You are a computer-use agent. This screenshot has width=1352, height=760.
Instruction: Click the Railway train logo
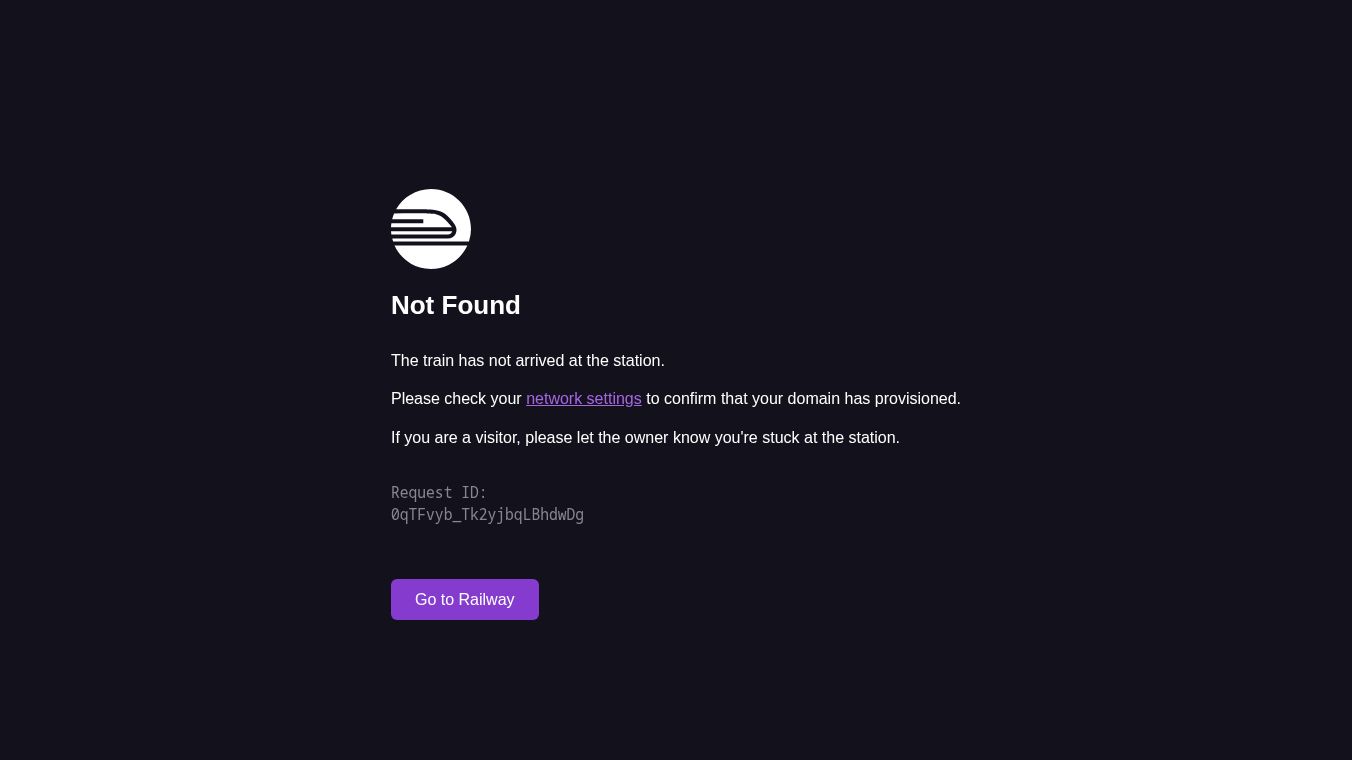(431, 229)
